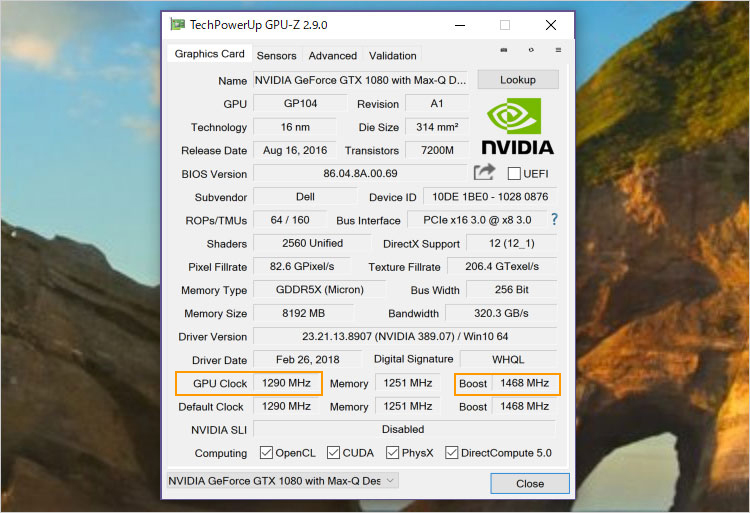Click the Revision field showing A1
The image size is (750, 513).
[437, 103]
